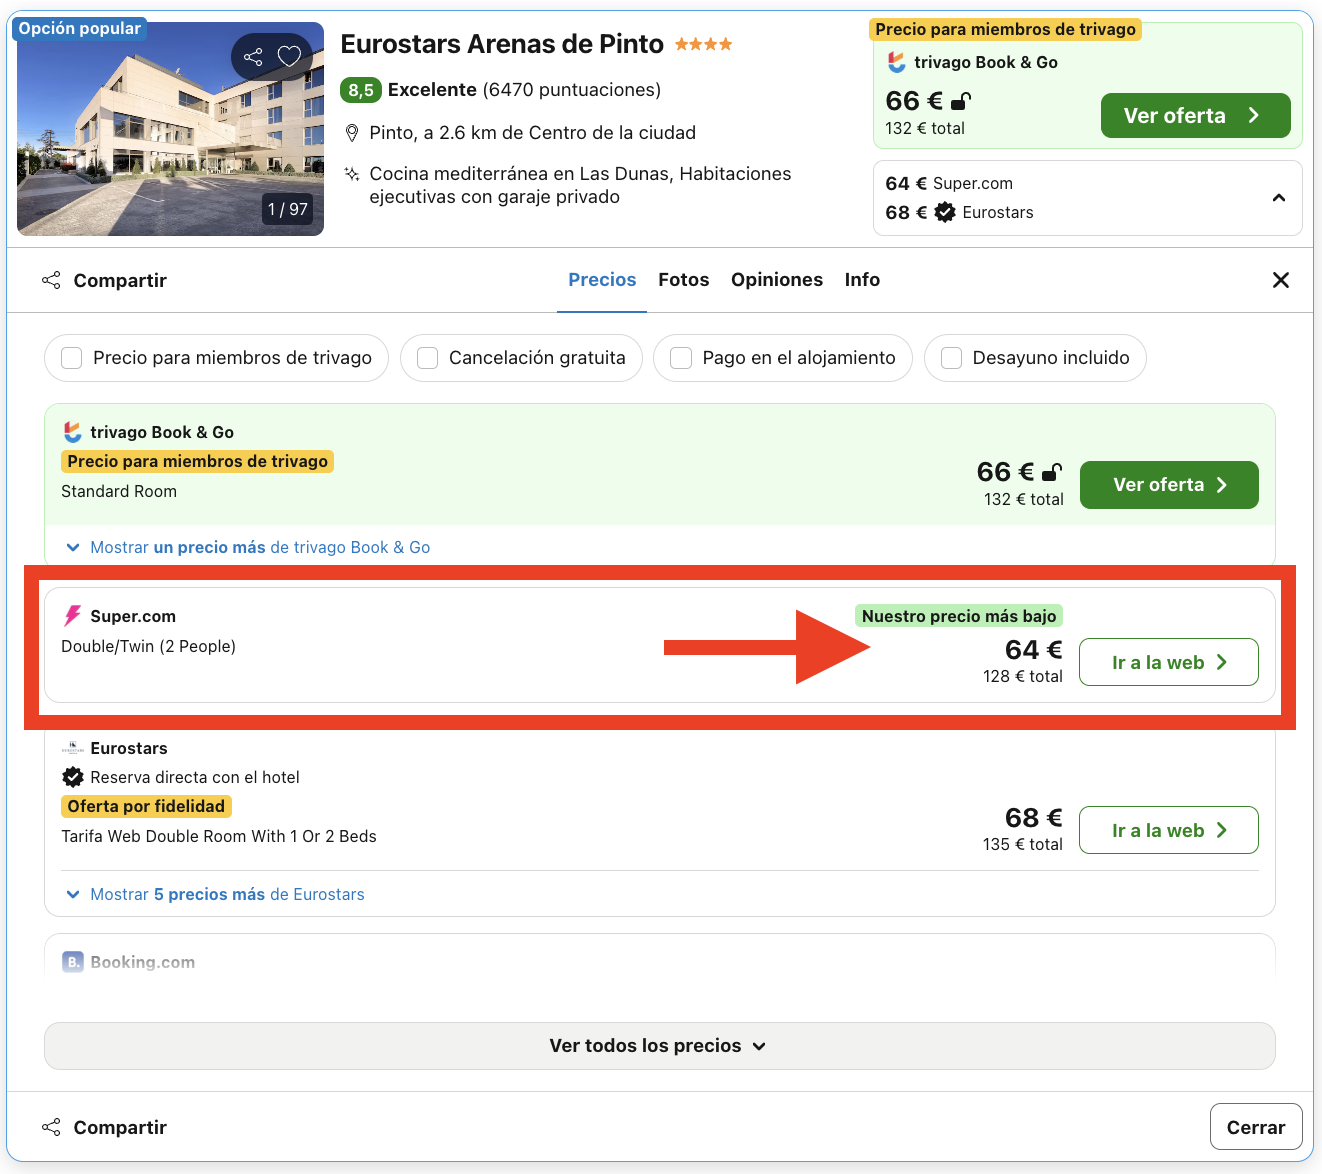Click the 128 € total text
The height and width of the screenshot is (1174, 1322).
(1023, 676)
